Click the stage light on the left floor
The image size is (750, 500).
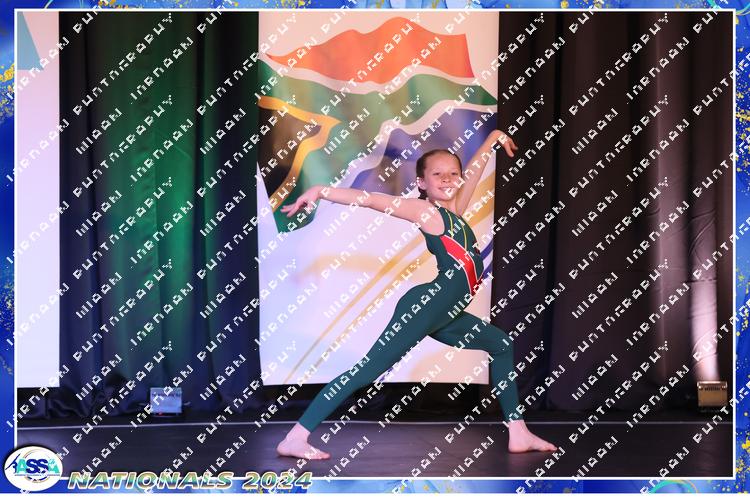[165, 400]
